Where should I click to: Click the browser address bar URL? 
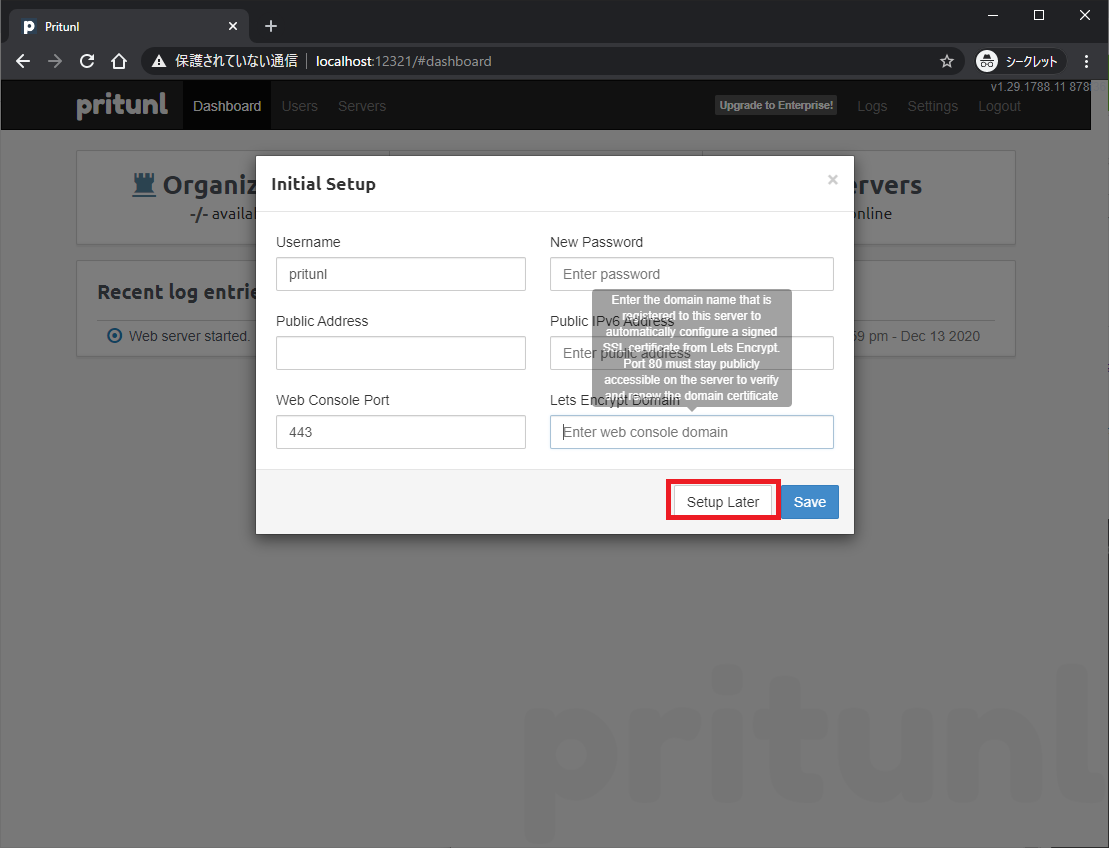click(403, 62)
